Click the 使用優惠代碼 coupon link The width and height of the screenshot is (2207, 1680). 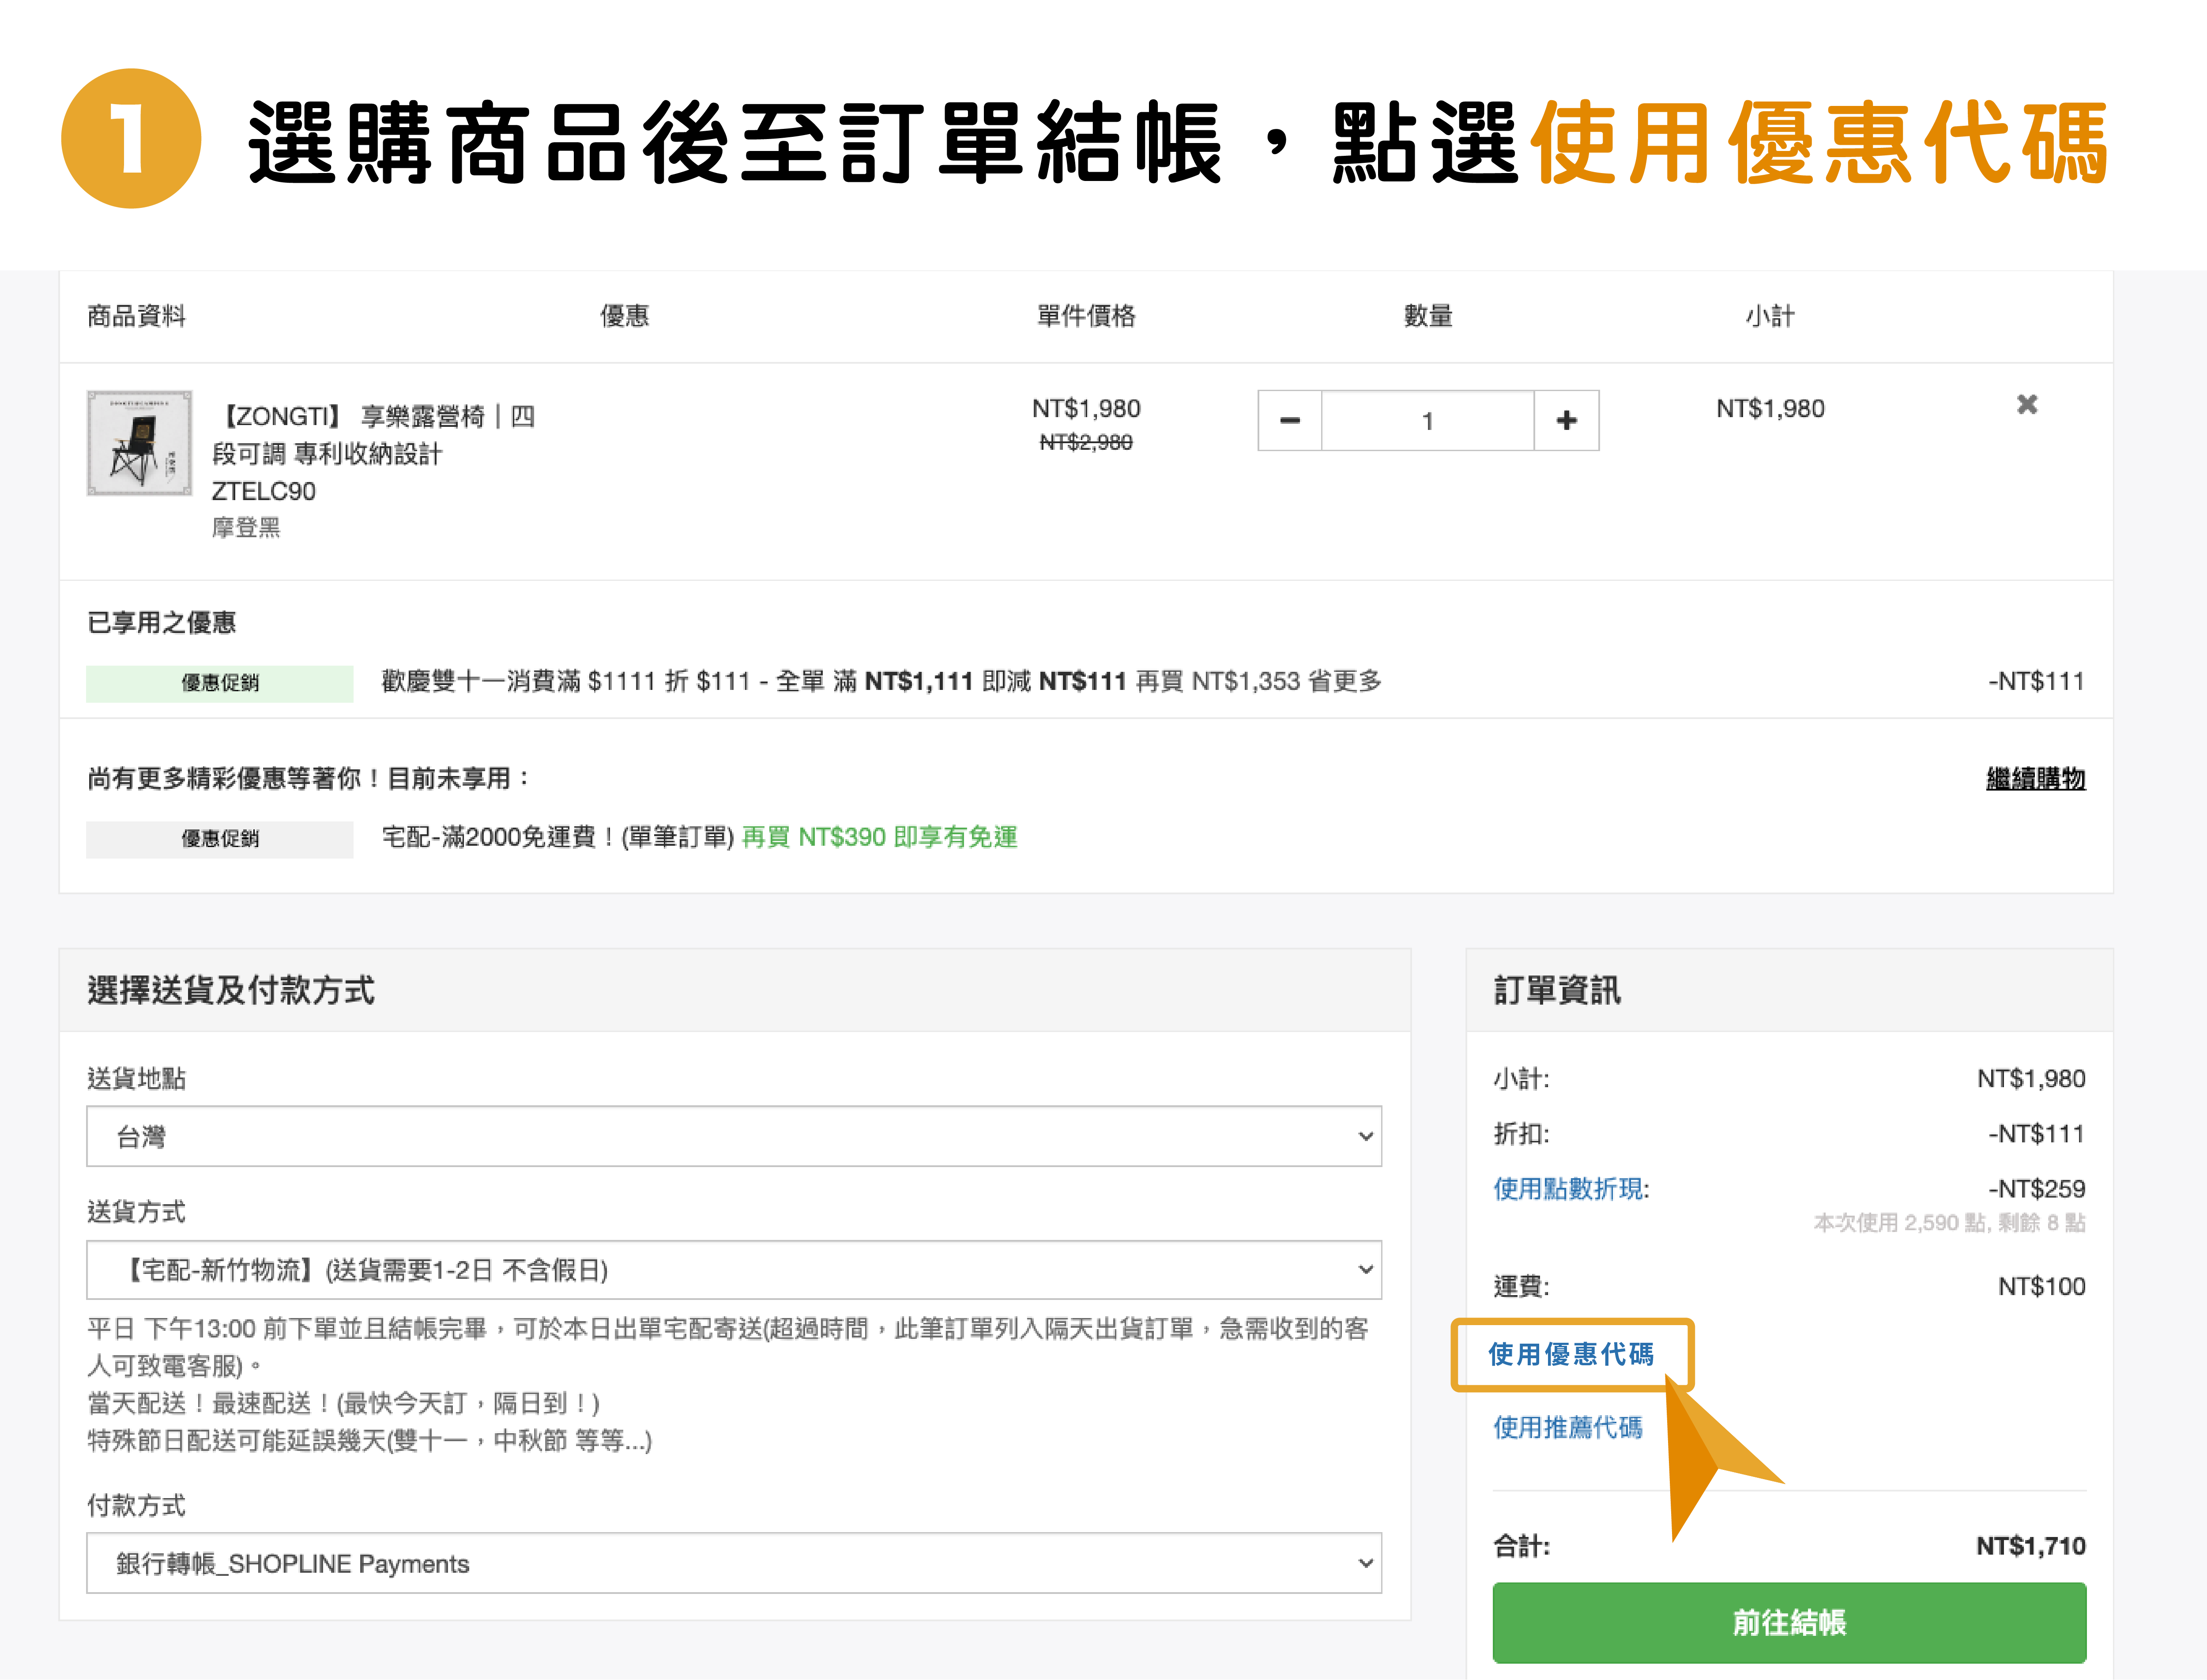click(1570, 1354)
